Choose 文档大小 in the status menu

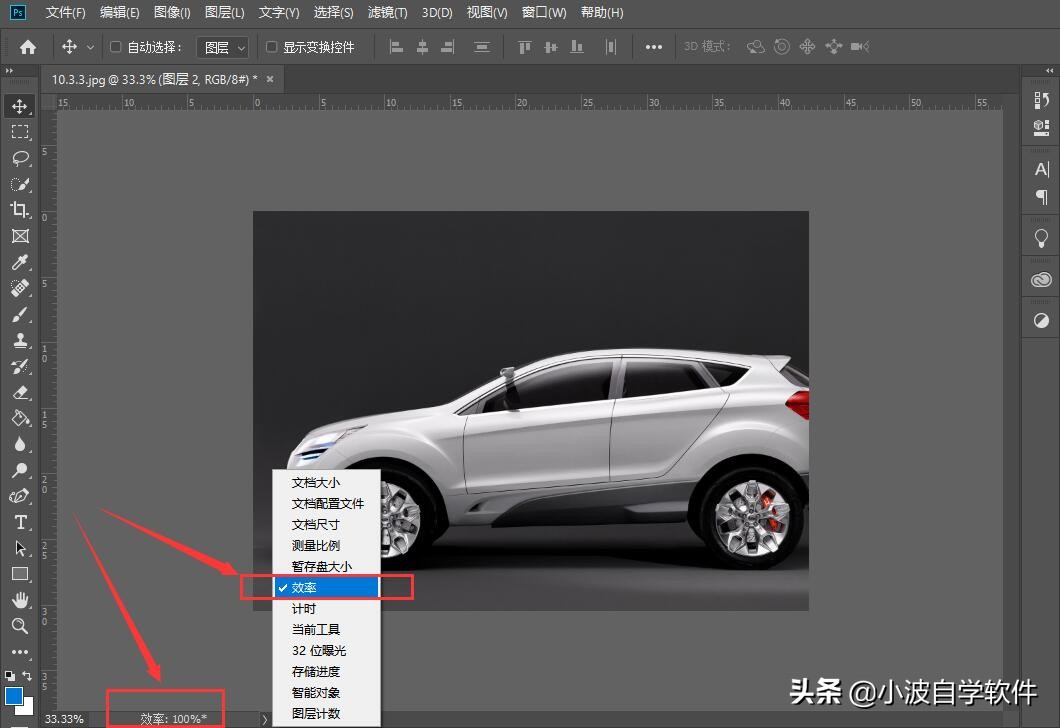pos(327,483)
